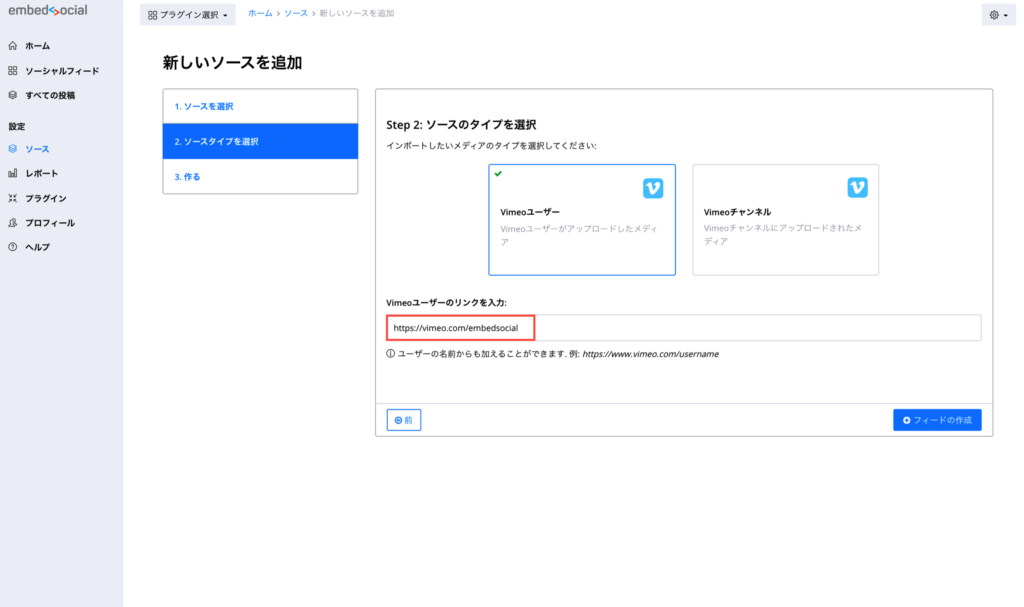Click the EmbedSocial logo
Screen dimensions: 1024x607
(48, 10)
